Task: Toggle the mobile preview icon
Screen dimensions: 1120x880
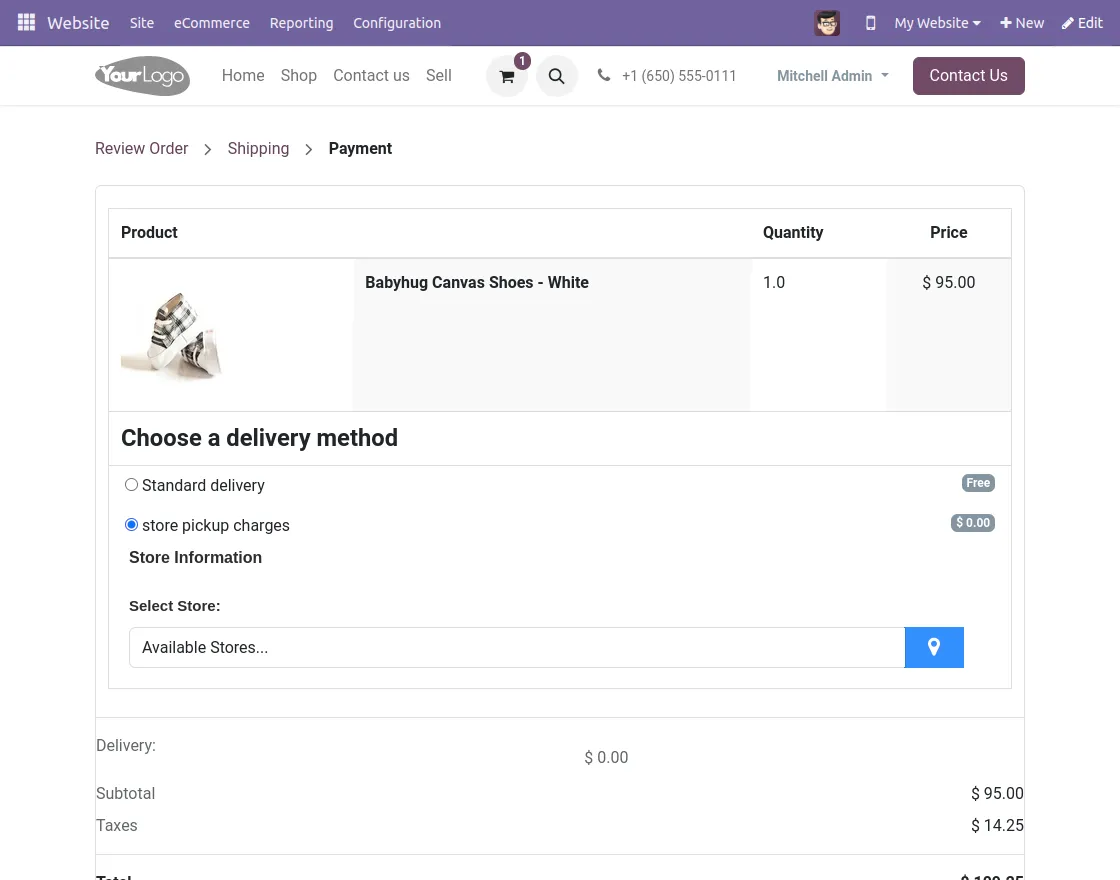Action: [870, 23]
